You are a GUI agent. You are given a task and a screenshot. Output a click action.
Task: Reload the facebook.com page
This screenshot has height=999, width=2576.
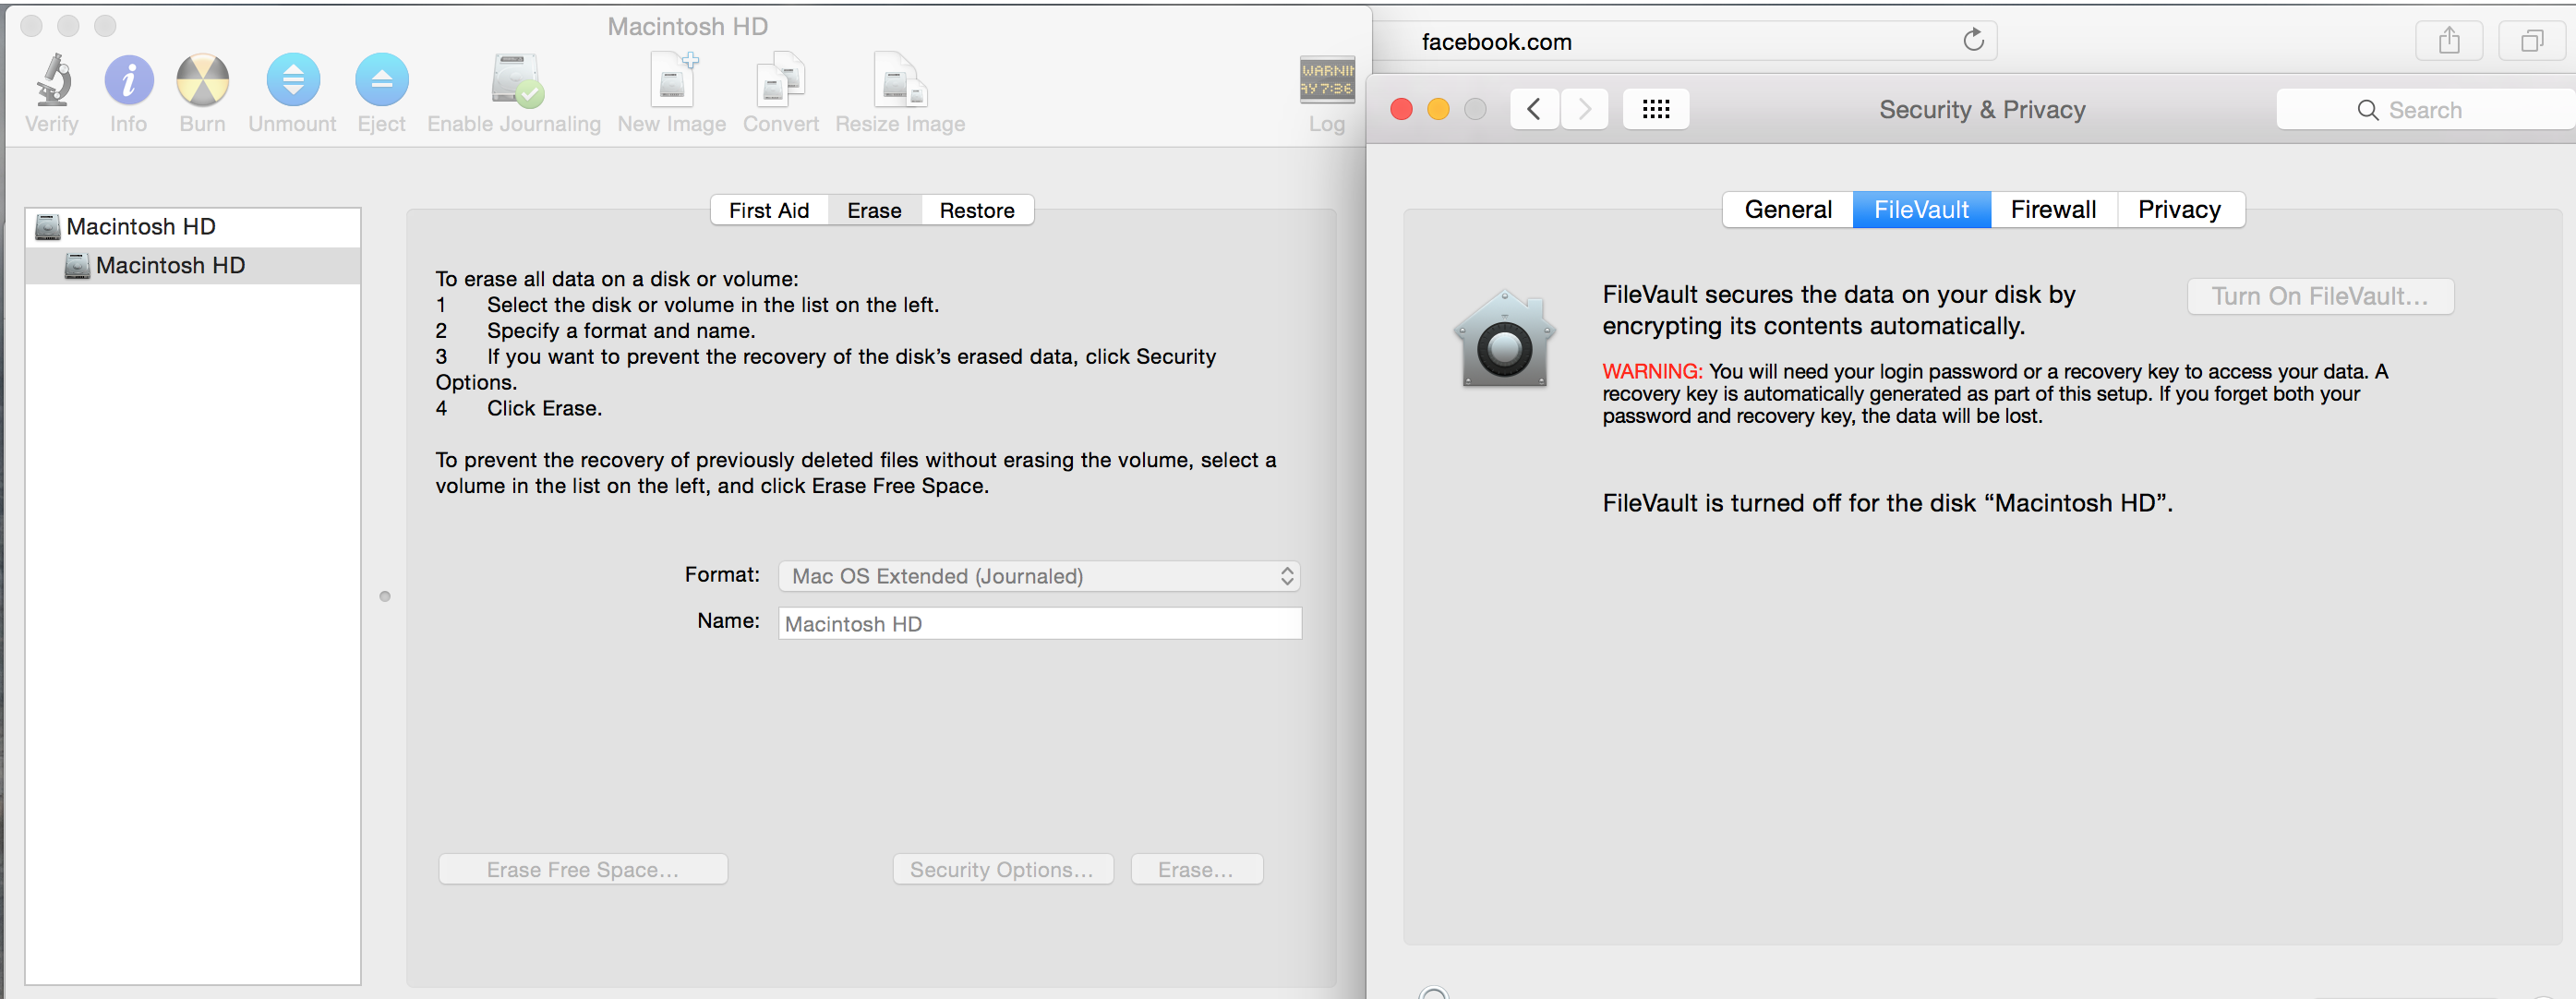[1973, 41]
